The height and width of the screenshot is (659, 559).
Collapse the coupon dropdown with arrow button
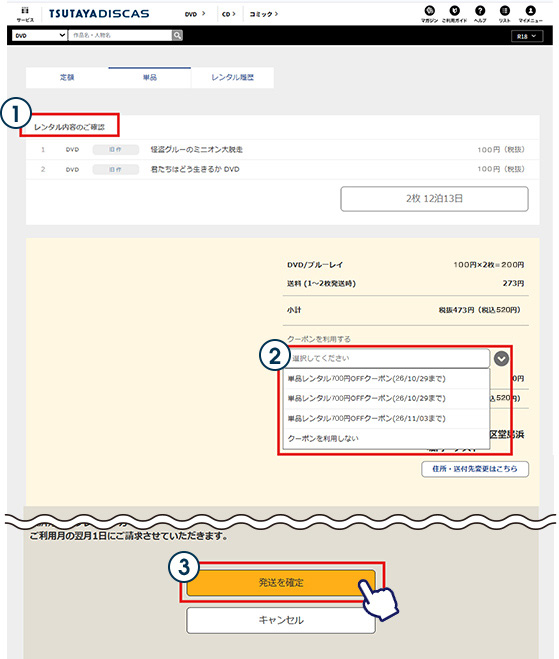tap(501, 358)
